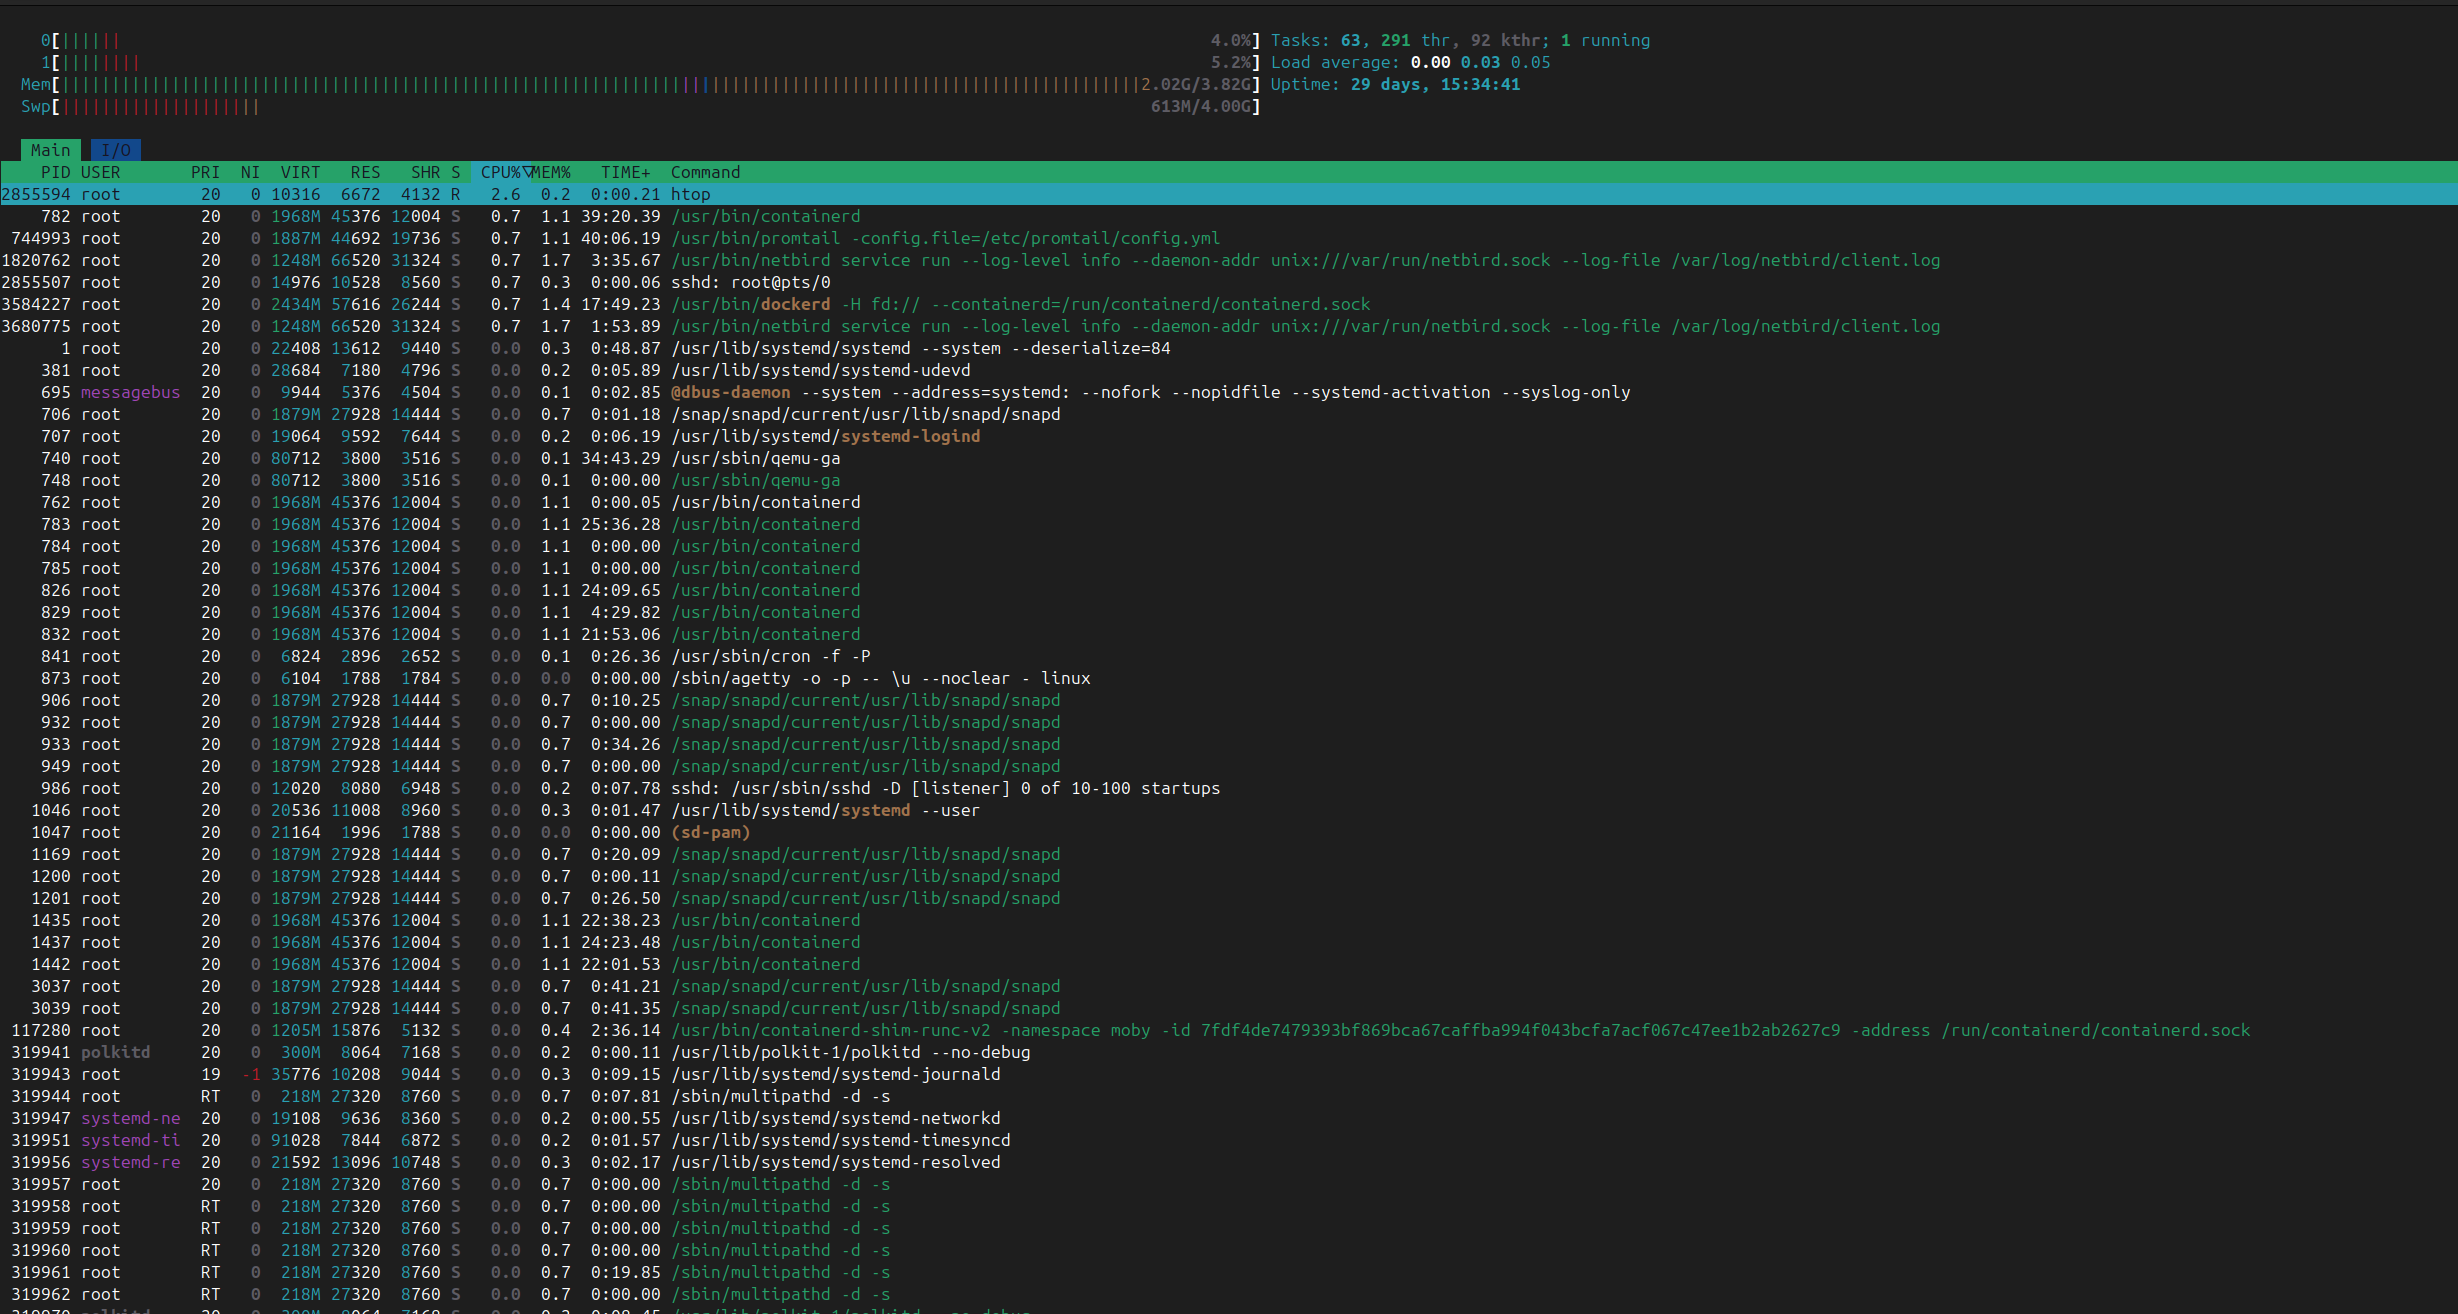Sort by the VIRT column header

tap(300, 172)
